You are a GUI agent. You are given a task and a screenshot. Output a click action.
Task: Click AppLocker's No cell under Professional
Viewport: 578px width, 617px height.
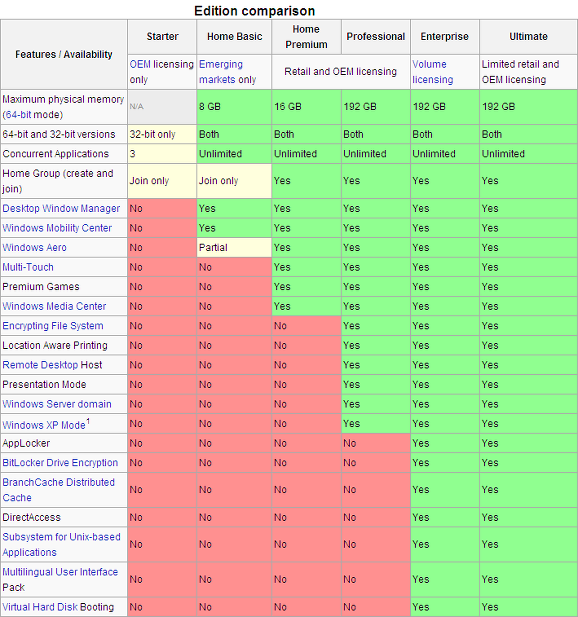coord(375,443)
